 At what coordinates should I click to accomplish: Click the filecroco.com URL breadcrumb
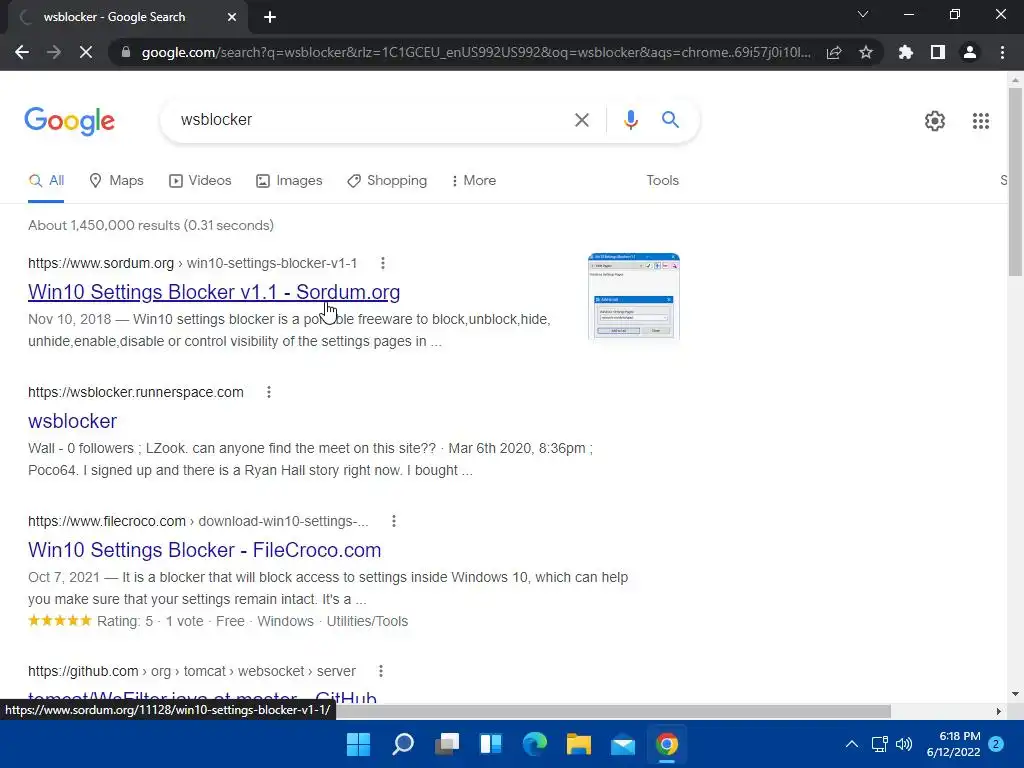pyautogui.click(x=198, y=521)
